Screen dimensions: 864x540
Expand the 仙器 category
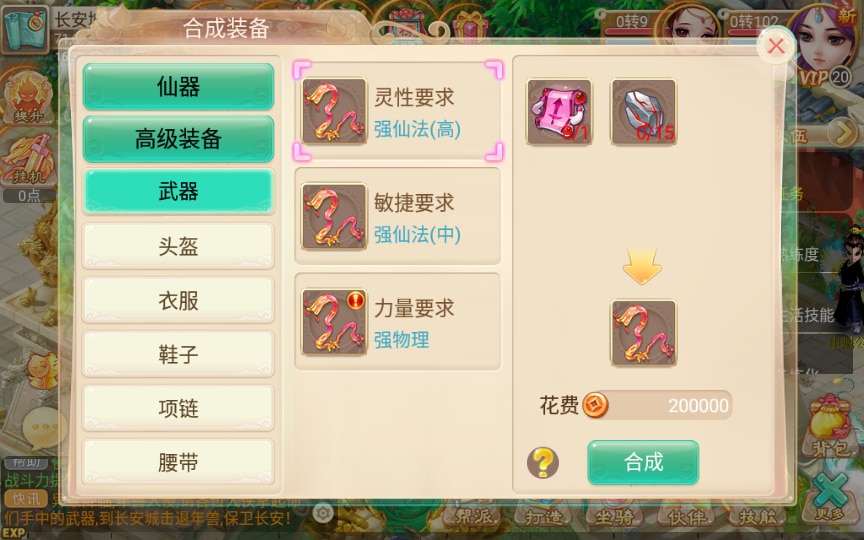[x=179, y=87]
